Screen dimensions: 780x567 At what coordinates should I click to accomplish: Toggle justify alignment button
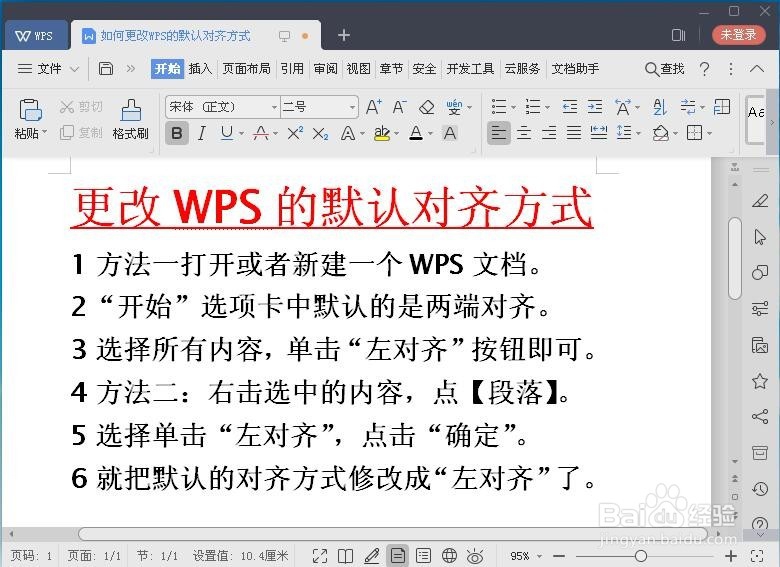click(574, 133)
